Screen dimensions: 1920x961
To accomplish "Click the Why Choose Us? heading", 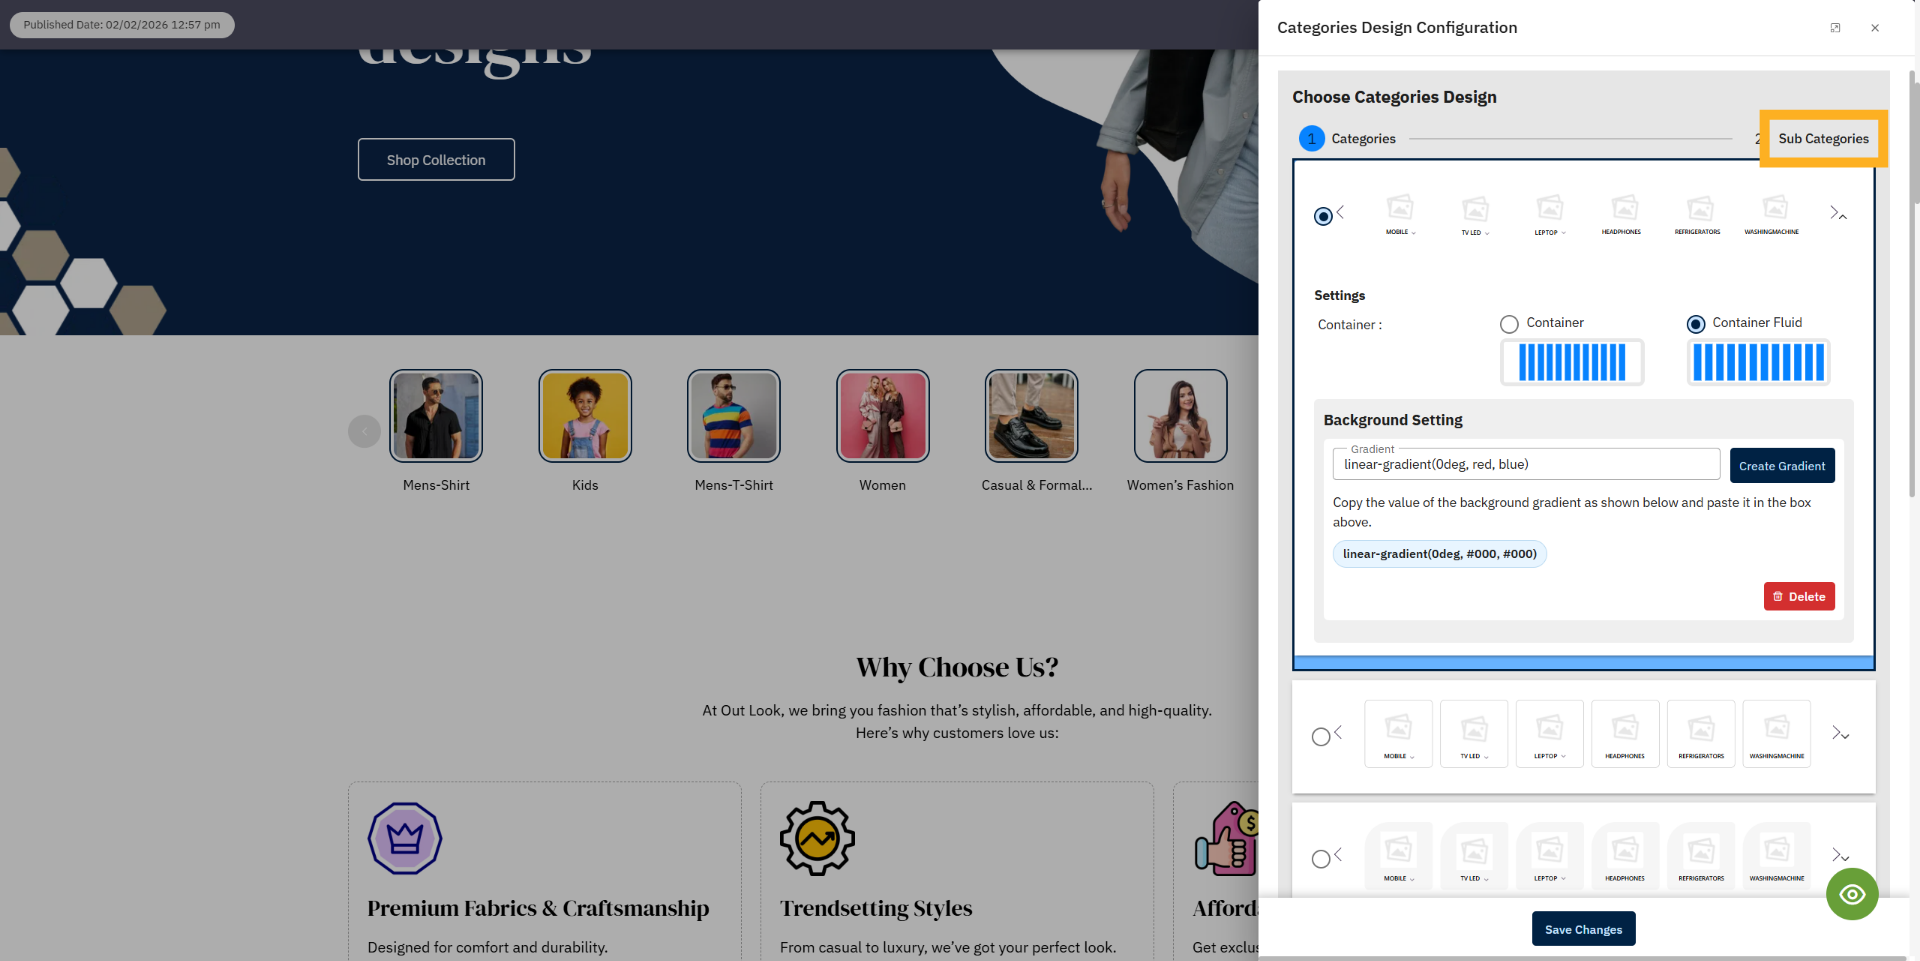I will coord(957,667).
